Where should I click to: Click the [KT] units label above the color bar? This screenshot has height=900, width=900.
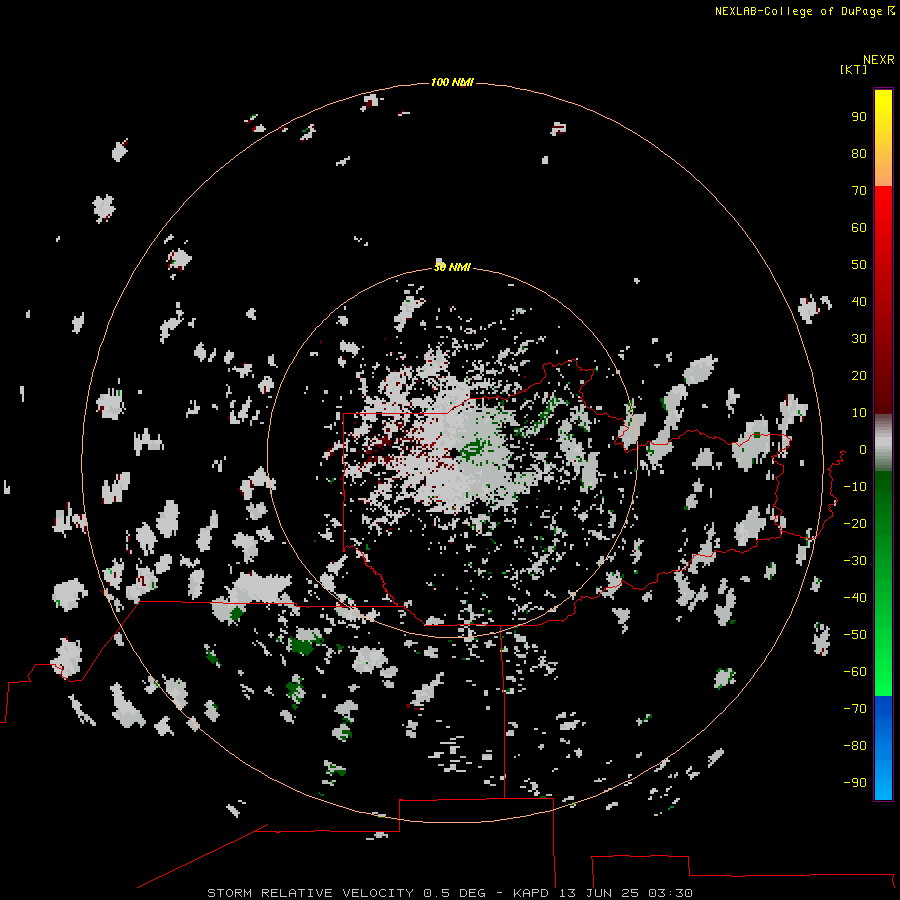tap(854, 69)
